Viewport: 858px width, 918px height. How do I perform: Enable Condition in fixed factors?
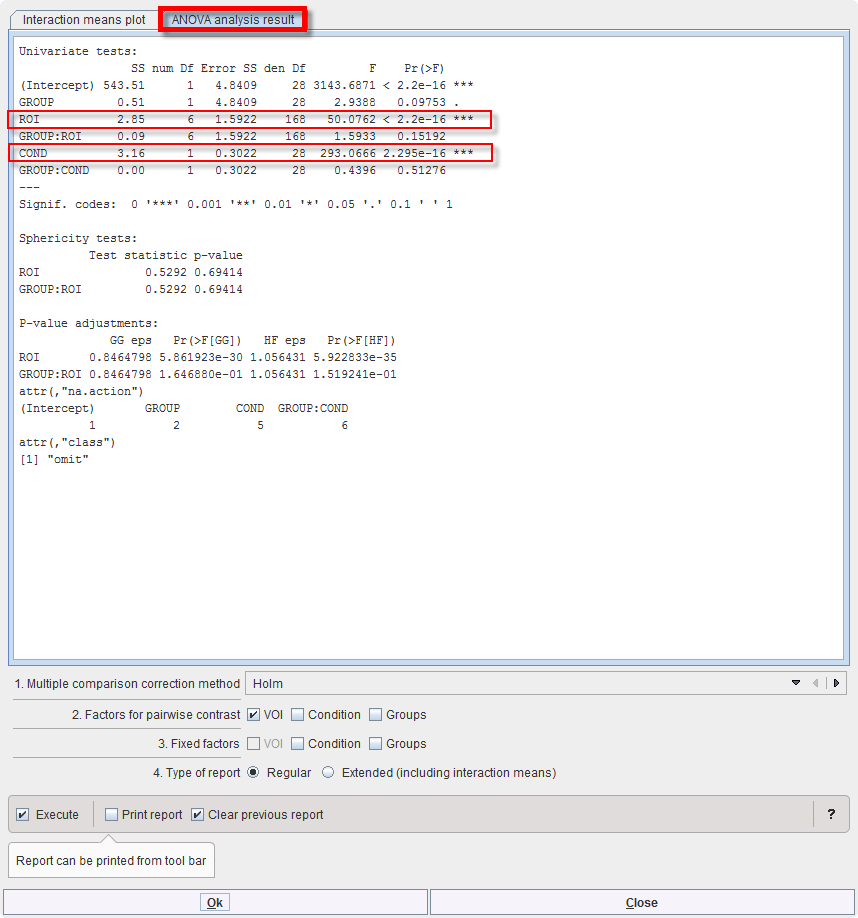[298, 744]
